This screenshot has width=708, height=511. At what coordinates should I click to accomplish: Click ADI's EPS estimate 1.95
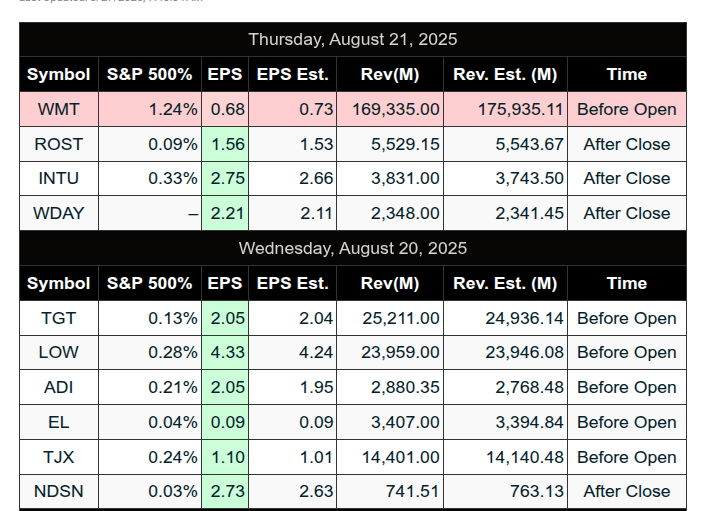293,387
